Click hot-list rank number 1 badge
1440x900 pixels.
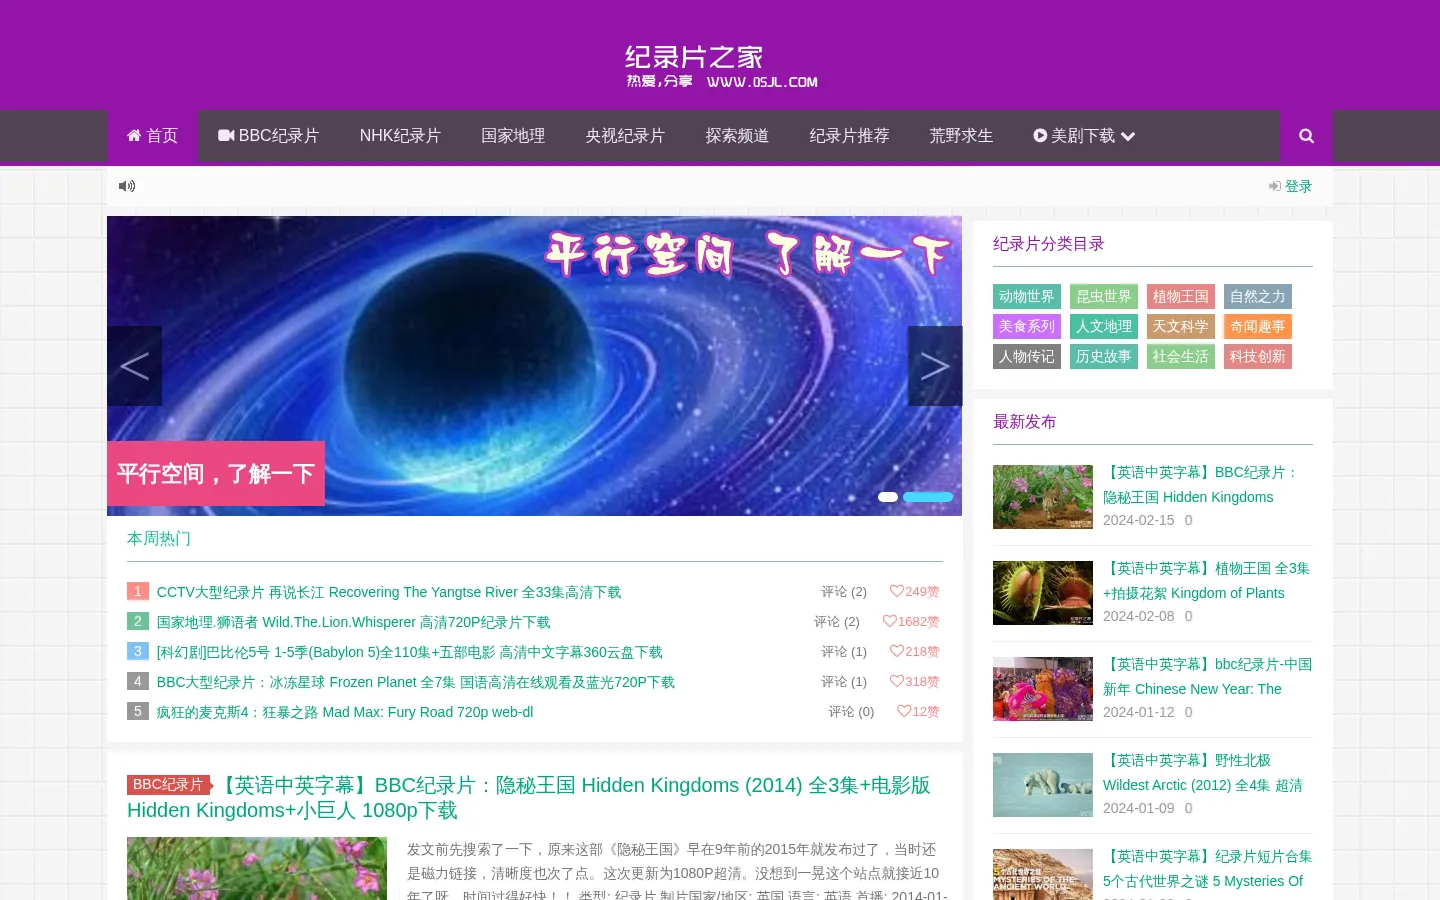click(138, 591)
